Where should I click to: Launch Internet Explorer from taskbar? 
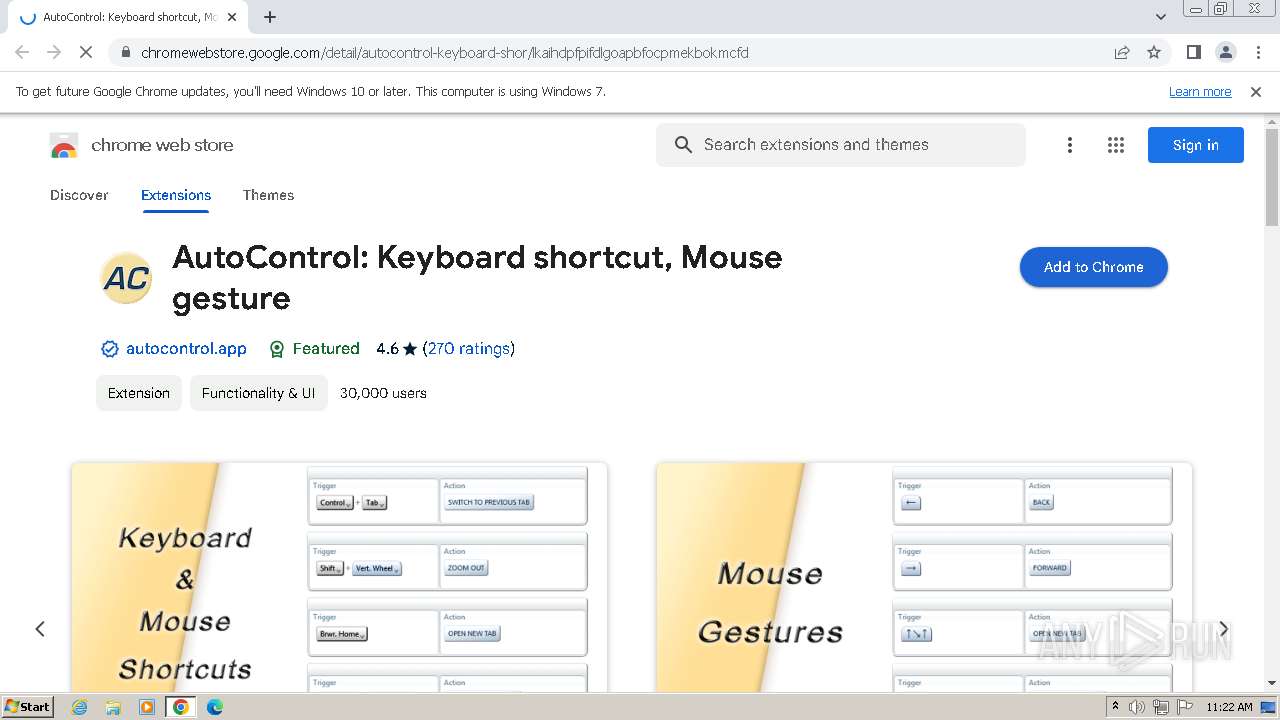80,707
